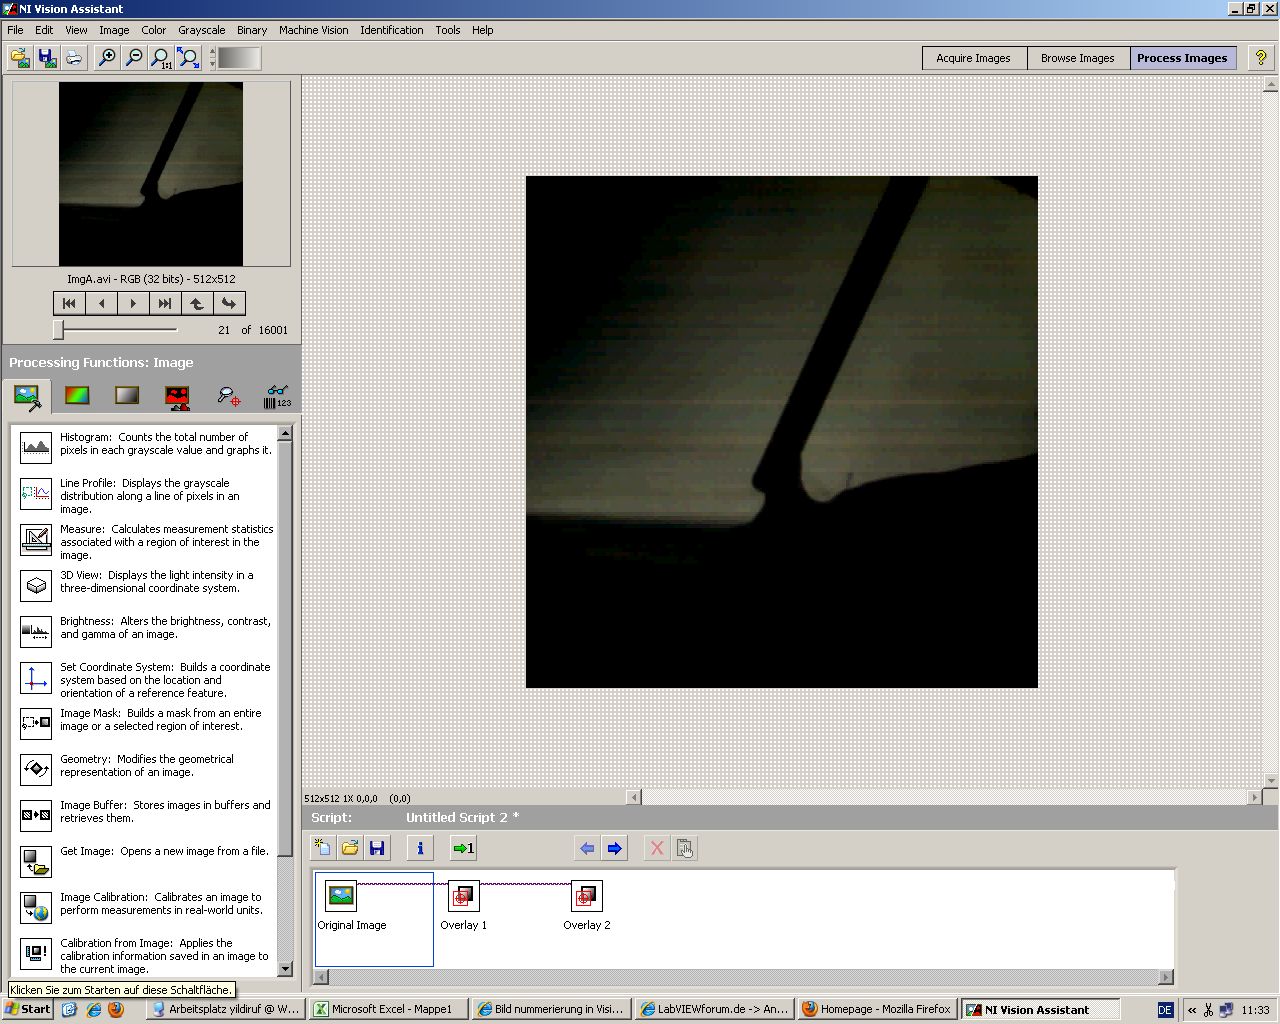Switch to Browse Images mode
Image resolution: width=1280 pixels, height=1024 pixels.
coord(1077,58)
